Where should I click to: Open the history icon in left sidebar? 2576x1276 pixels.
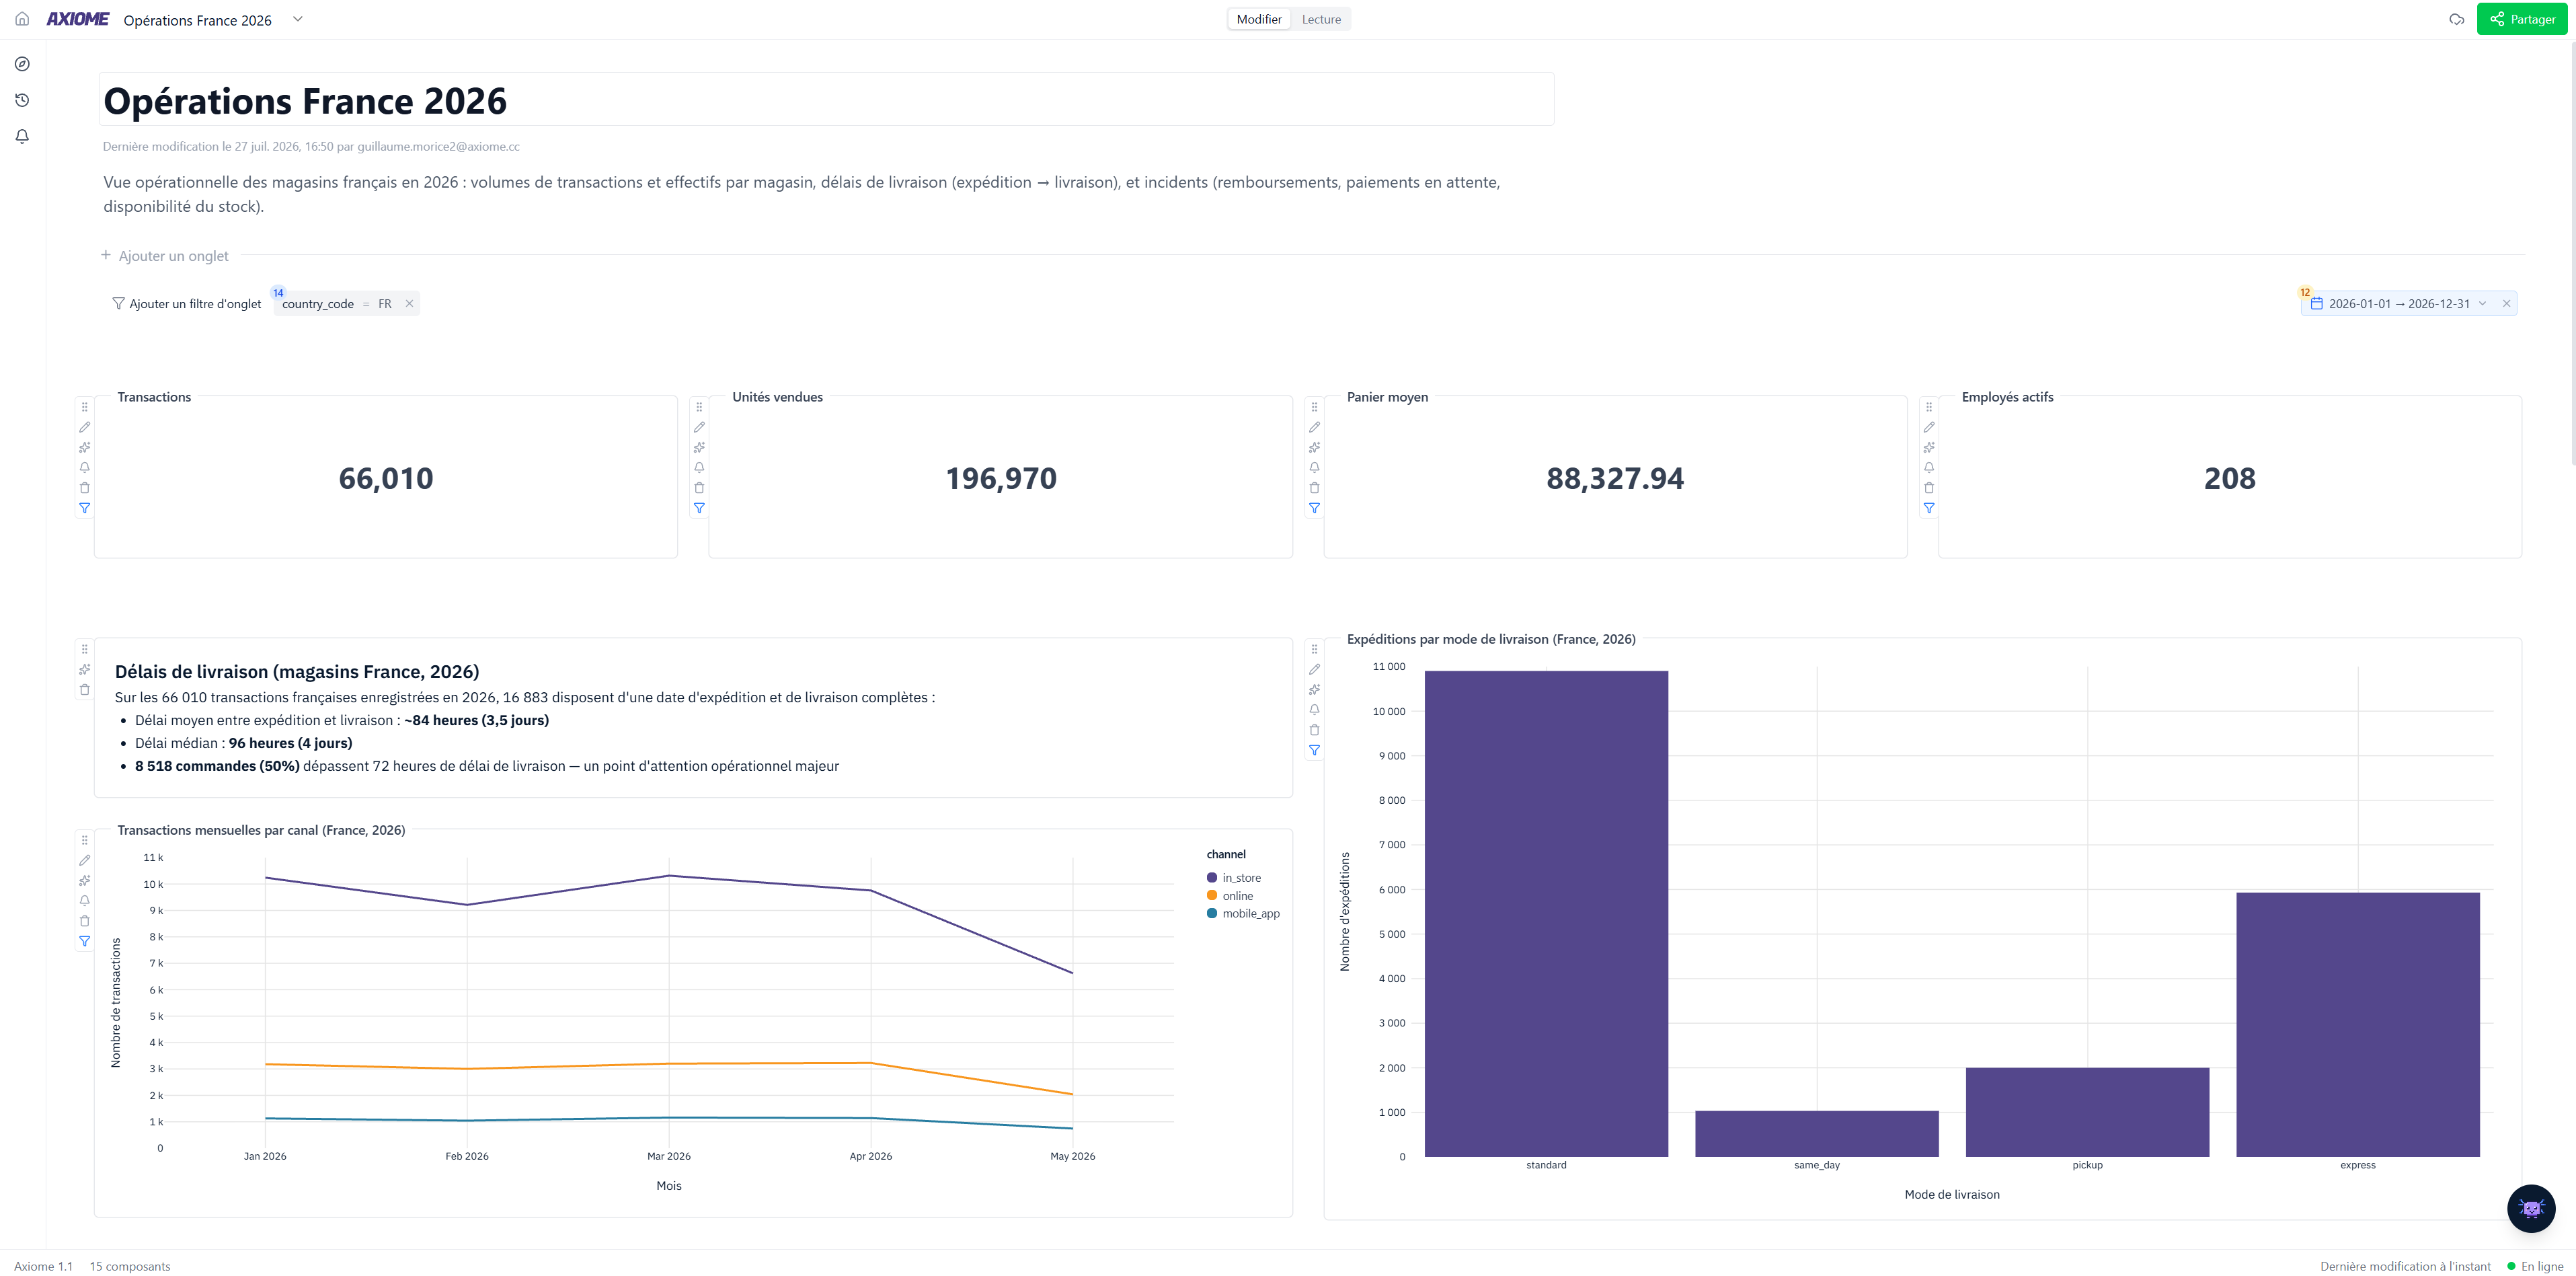pyautogui.click(x=22, y=100)
